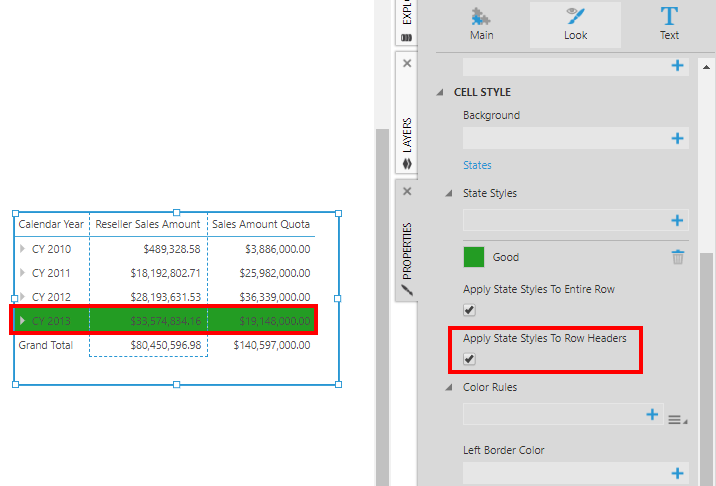This screenshot has height=486, width=716.
Task: Click the $18,192,802.71 cell
Action: click(165, 273)
